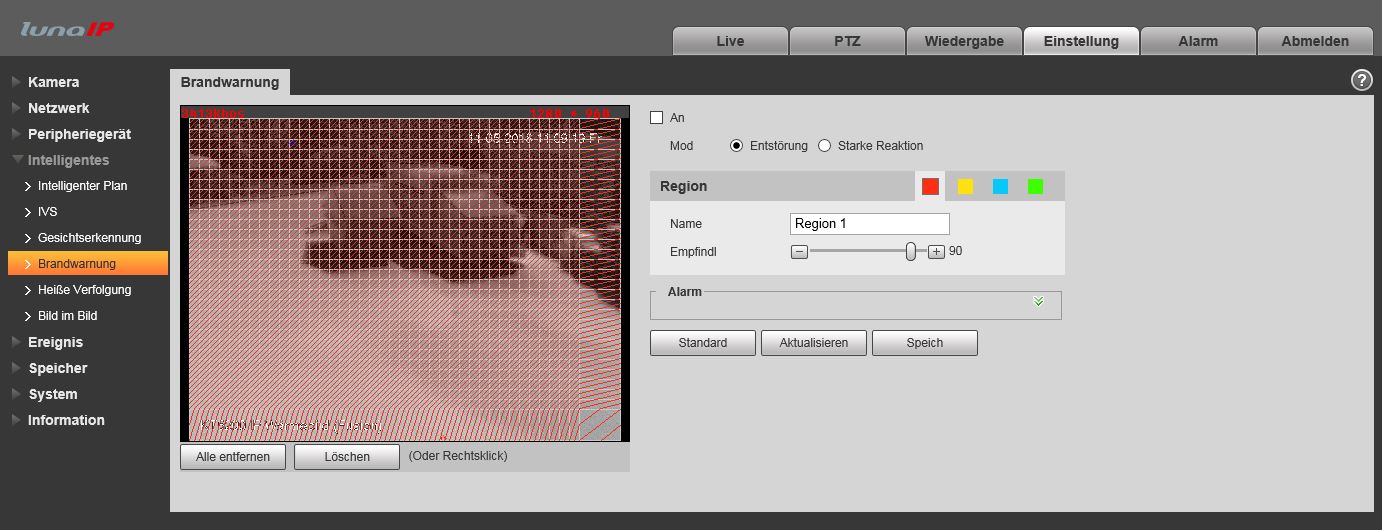1382x530 pixels.
Task: Click the Speich save button
Action: (924, 343)
